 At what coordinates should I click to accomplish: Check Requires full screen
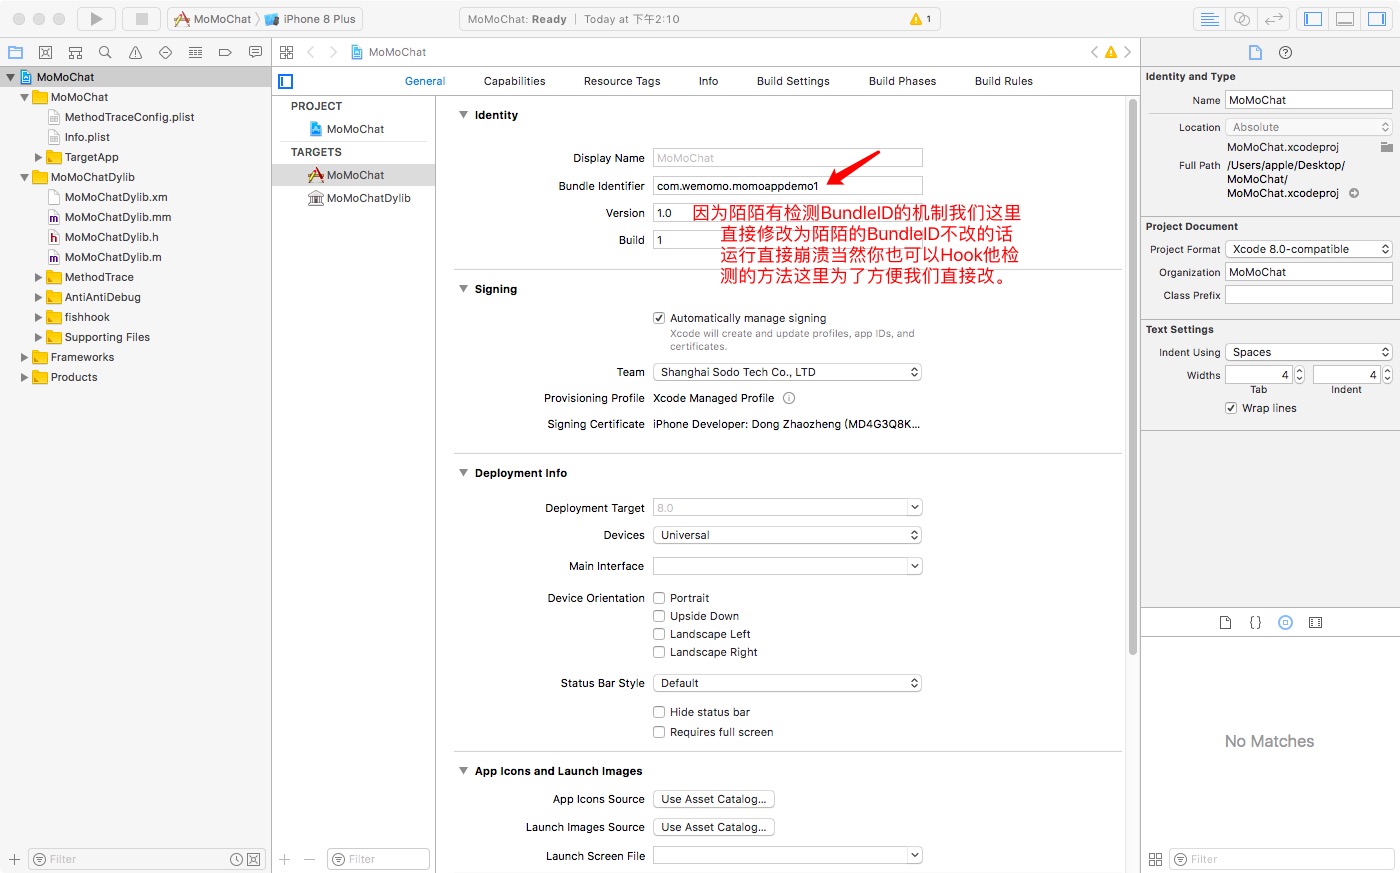659,732
